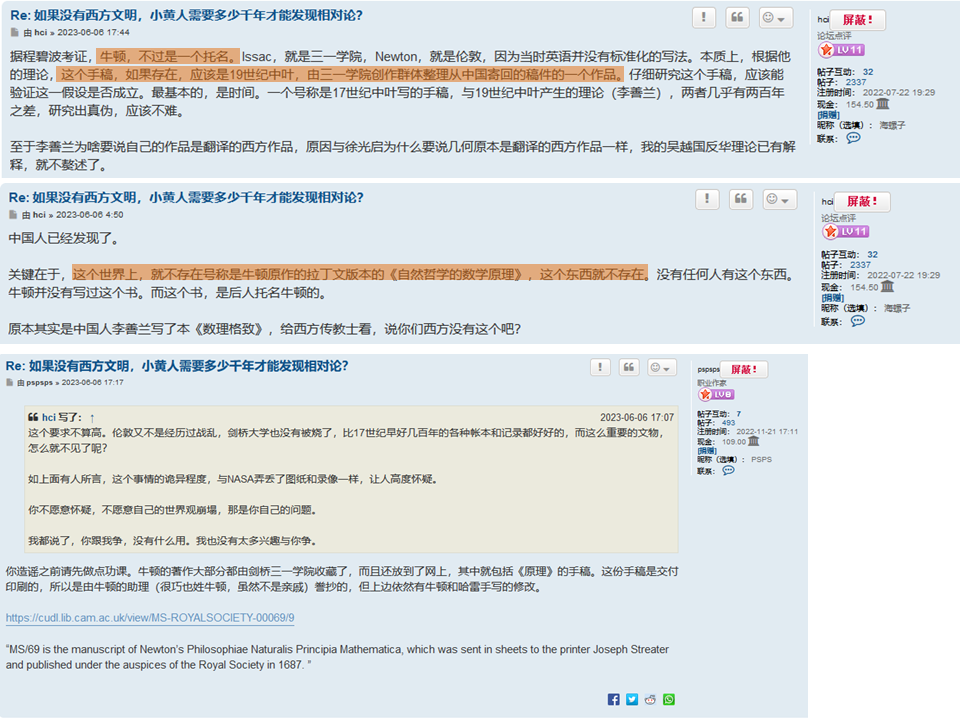Contact hci via chat icon beside 17:44 post
The width and height of the screenshot is (960, 720).
tap(853, 138)
